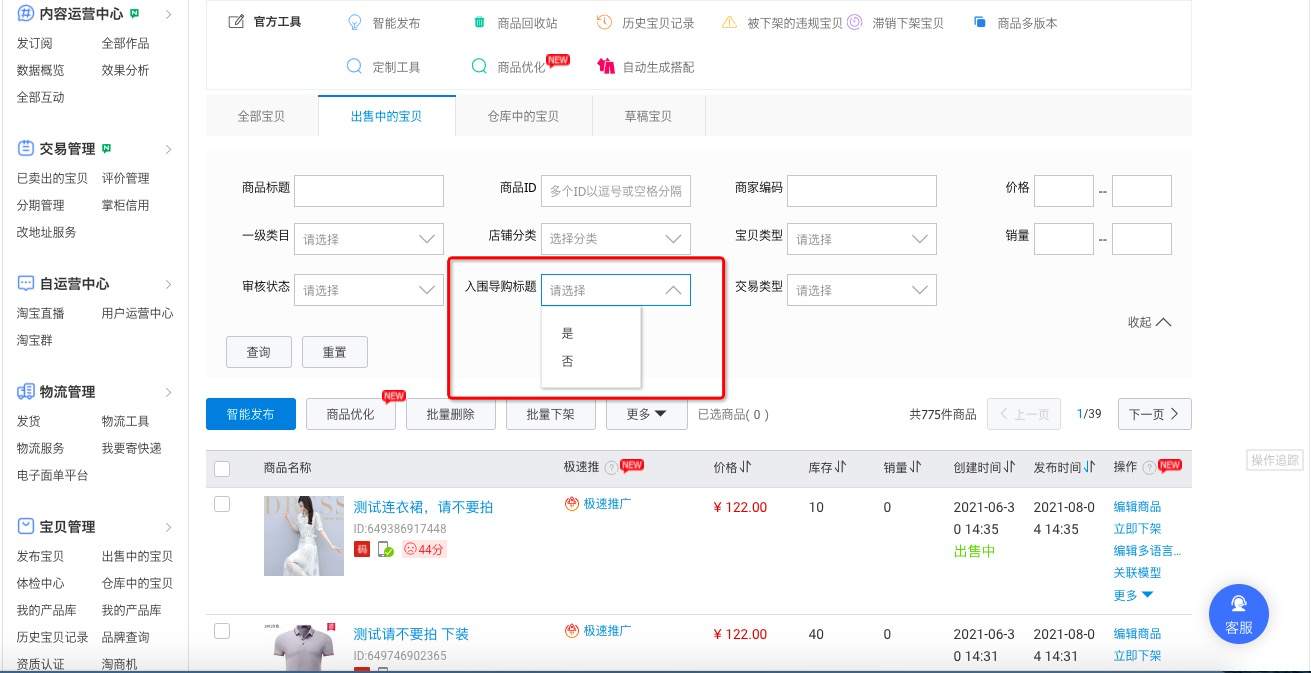Screen dimensions: 1311x673
Task: Open the 宝贝类型 dropdown
Action: pos(862,239)
